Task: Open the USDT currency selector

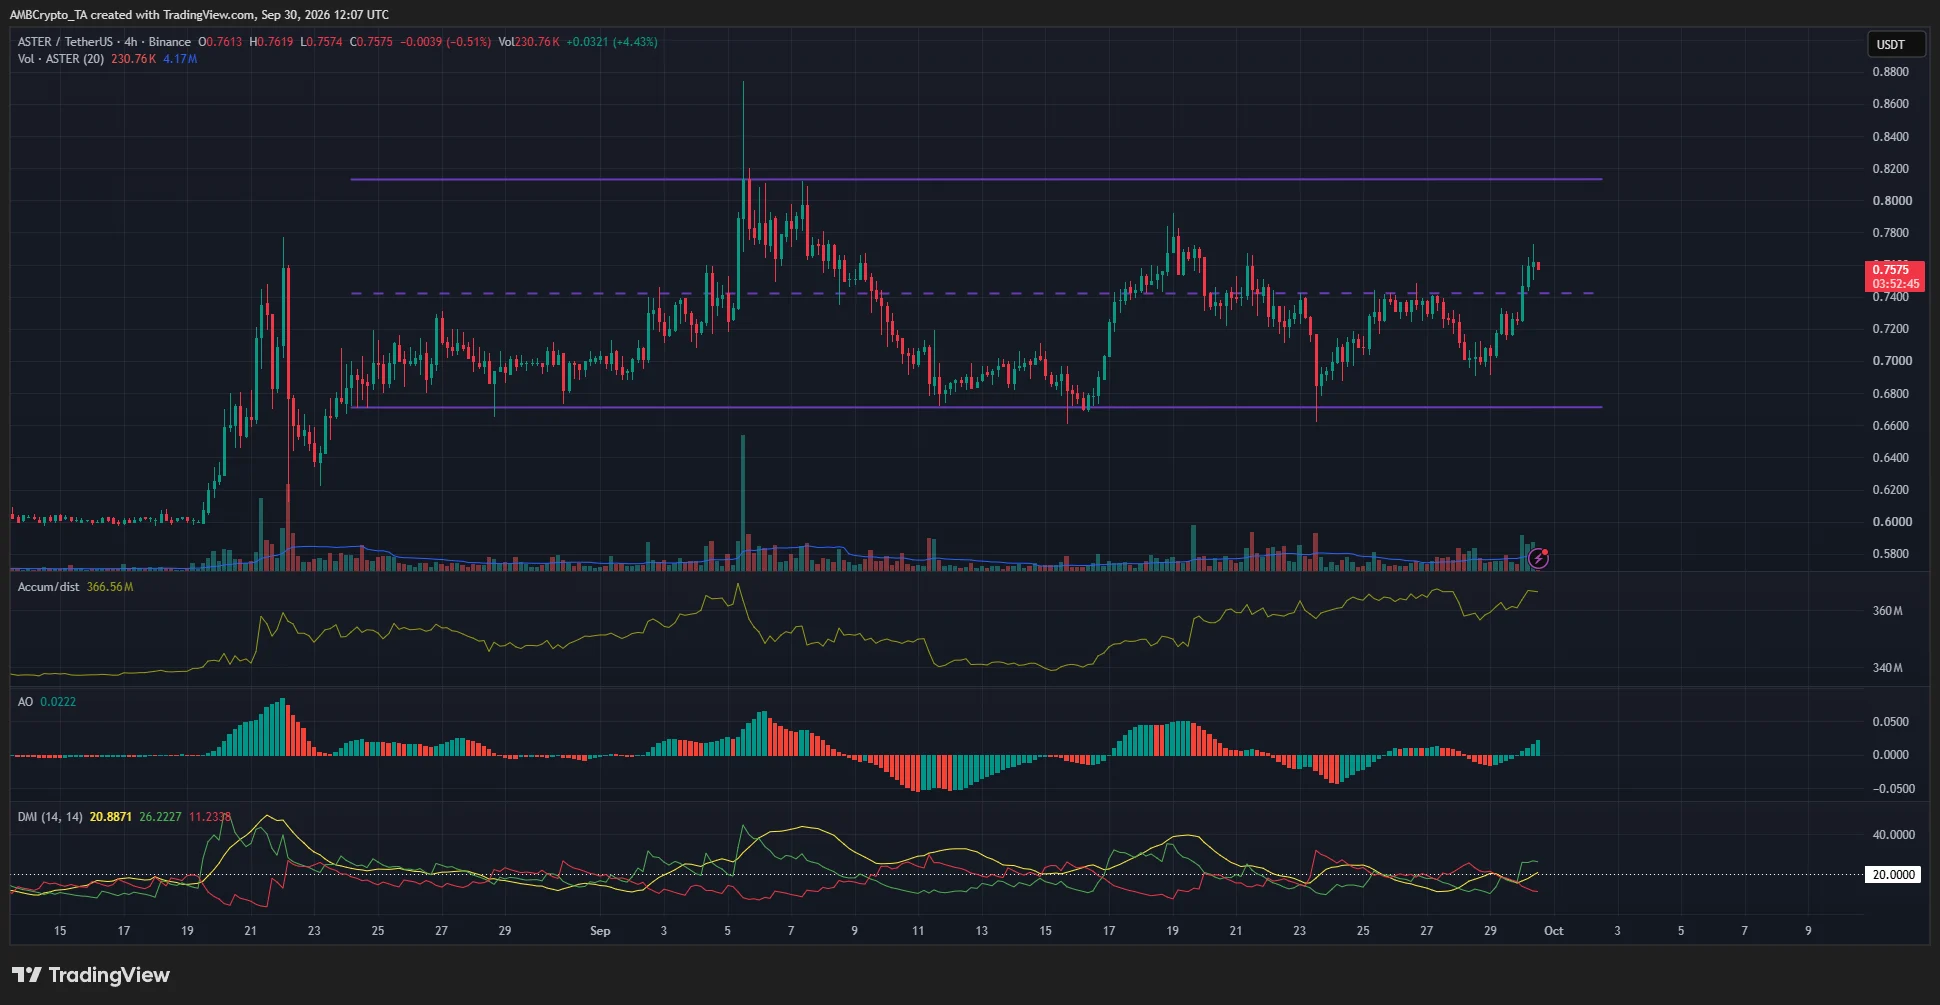Action: 1896,44
